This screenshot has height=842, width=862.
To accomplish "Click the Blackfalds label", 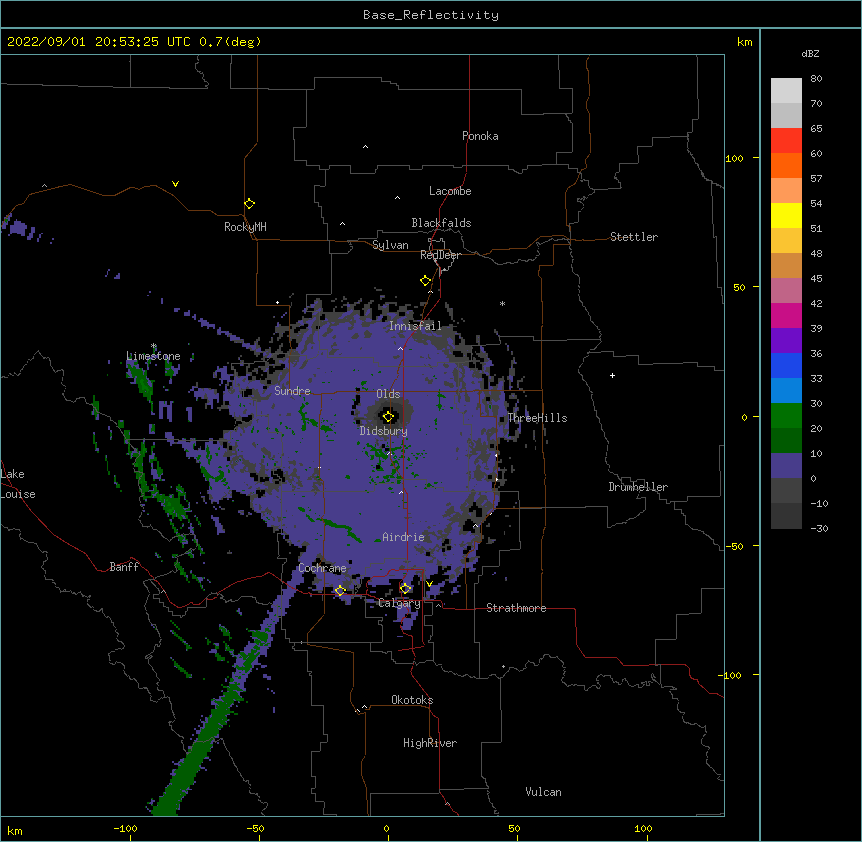I will (441, 223).
